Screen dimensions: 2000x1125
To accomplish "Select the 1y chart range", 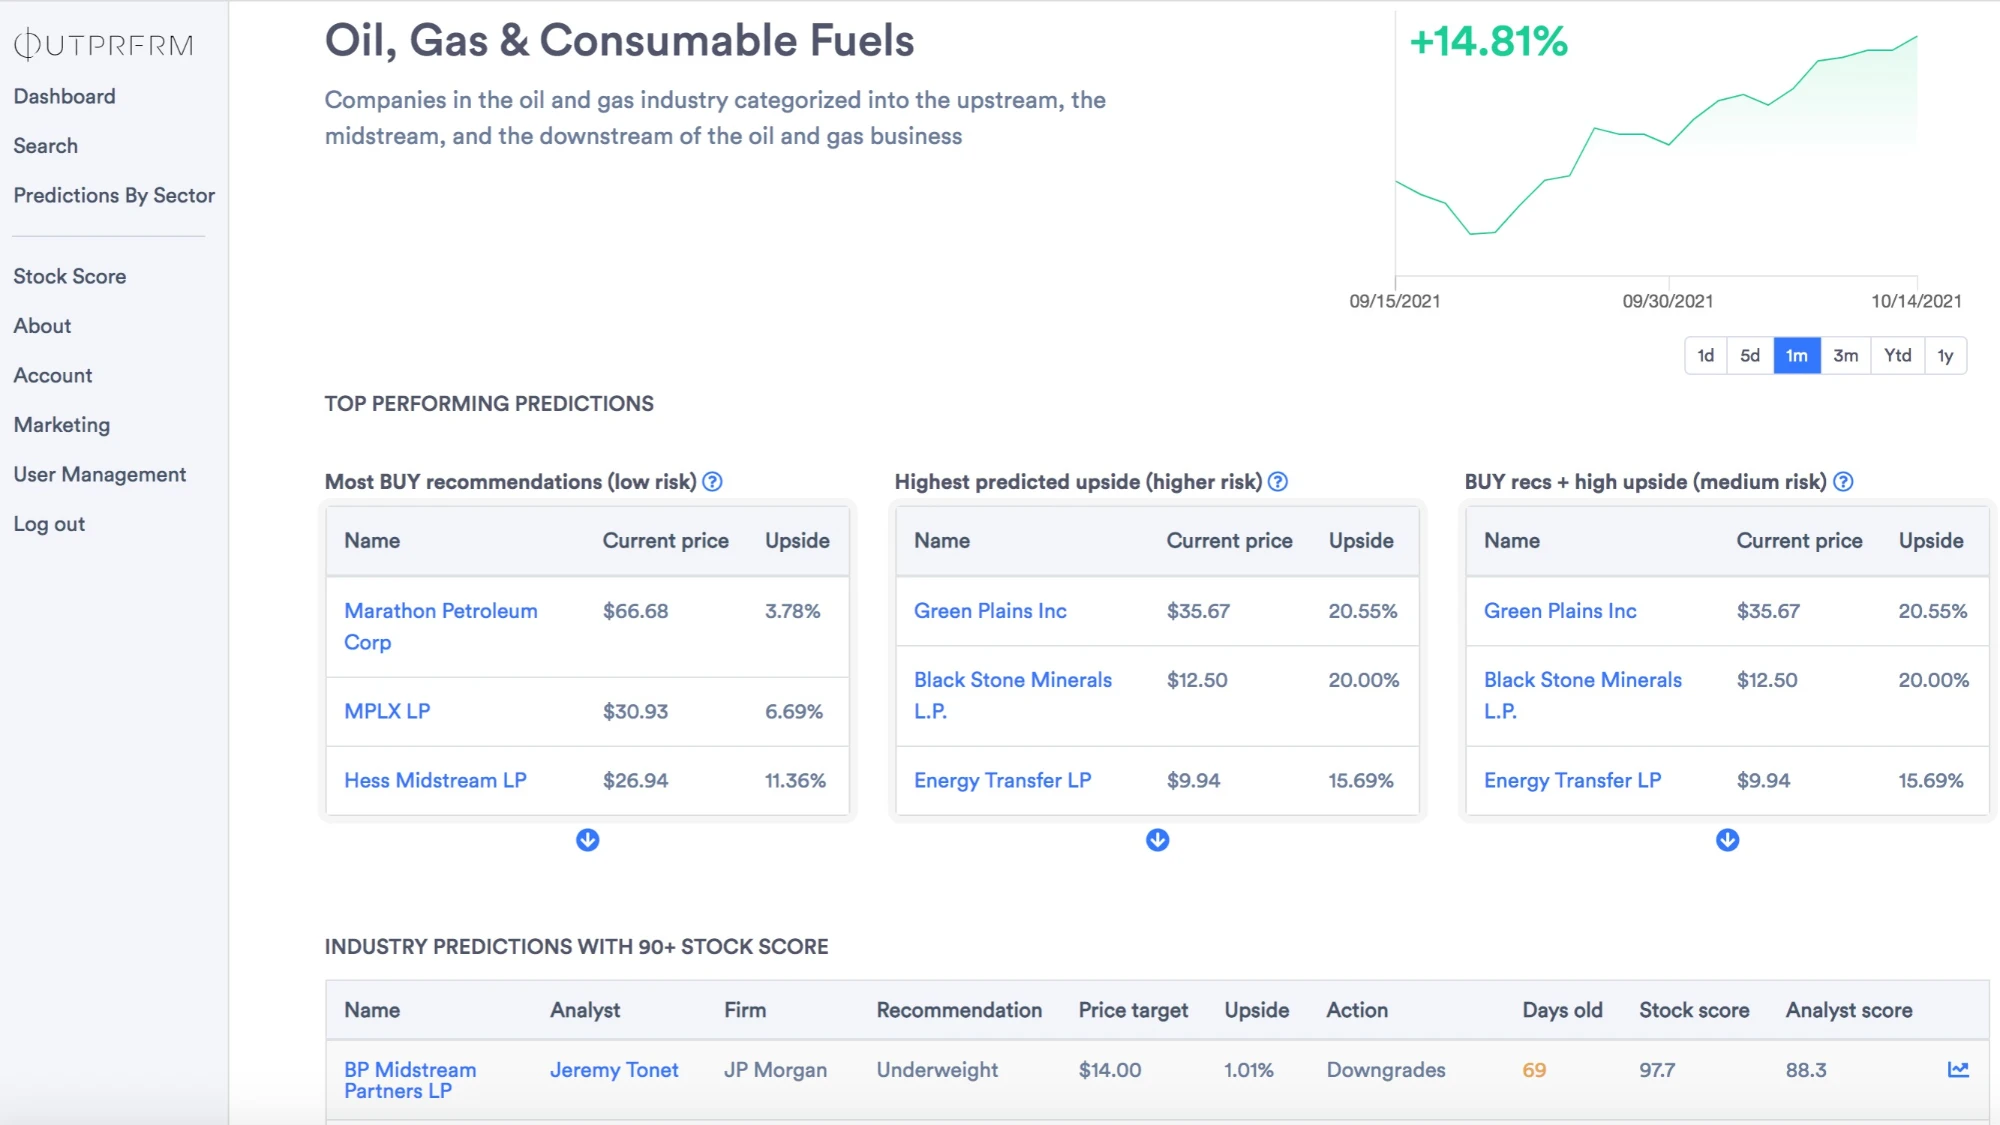I will [x=1944, y=356].
